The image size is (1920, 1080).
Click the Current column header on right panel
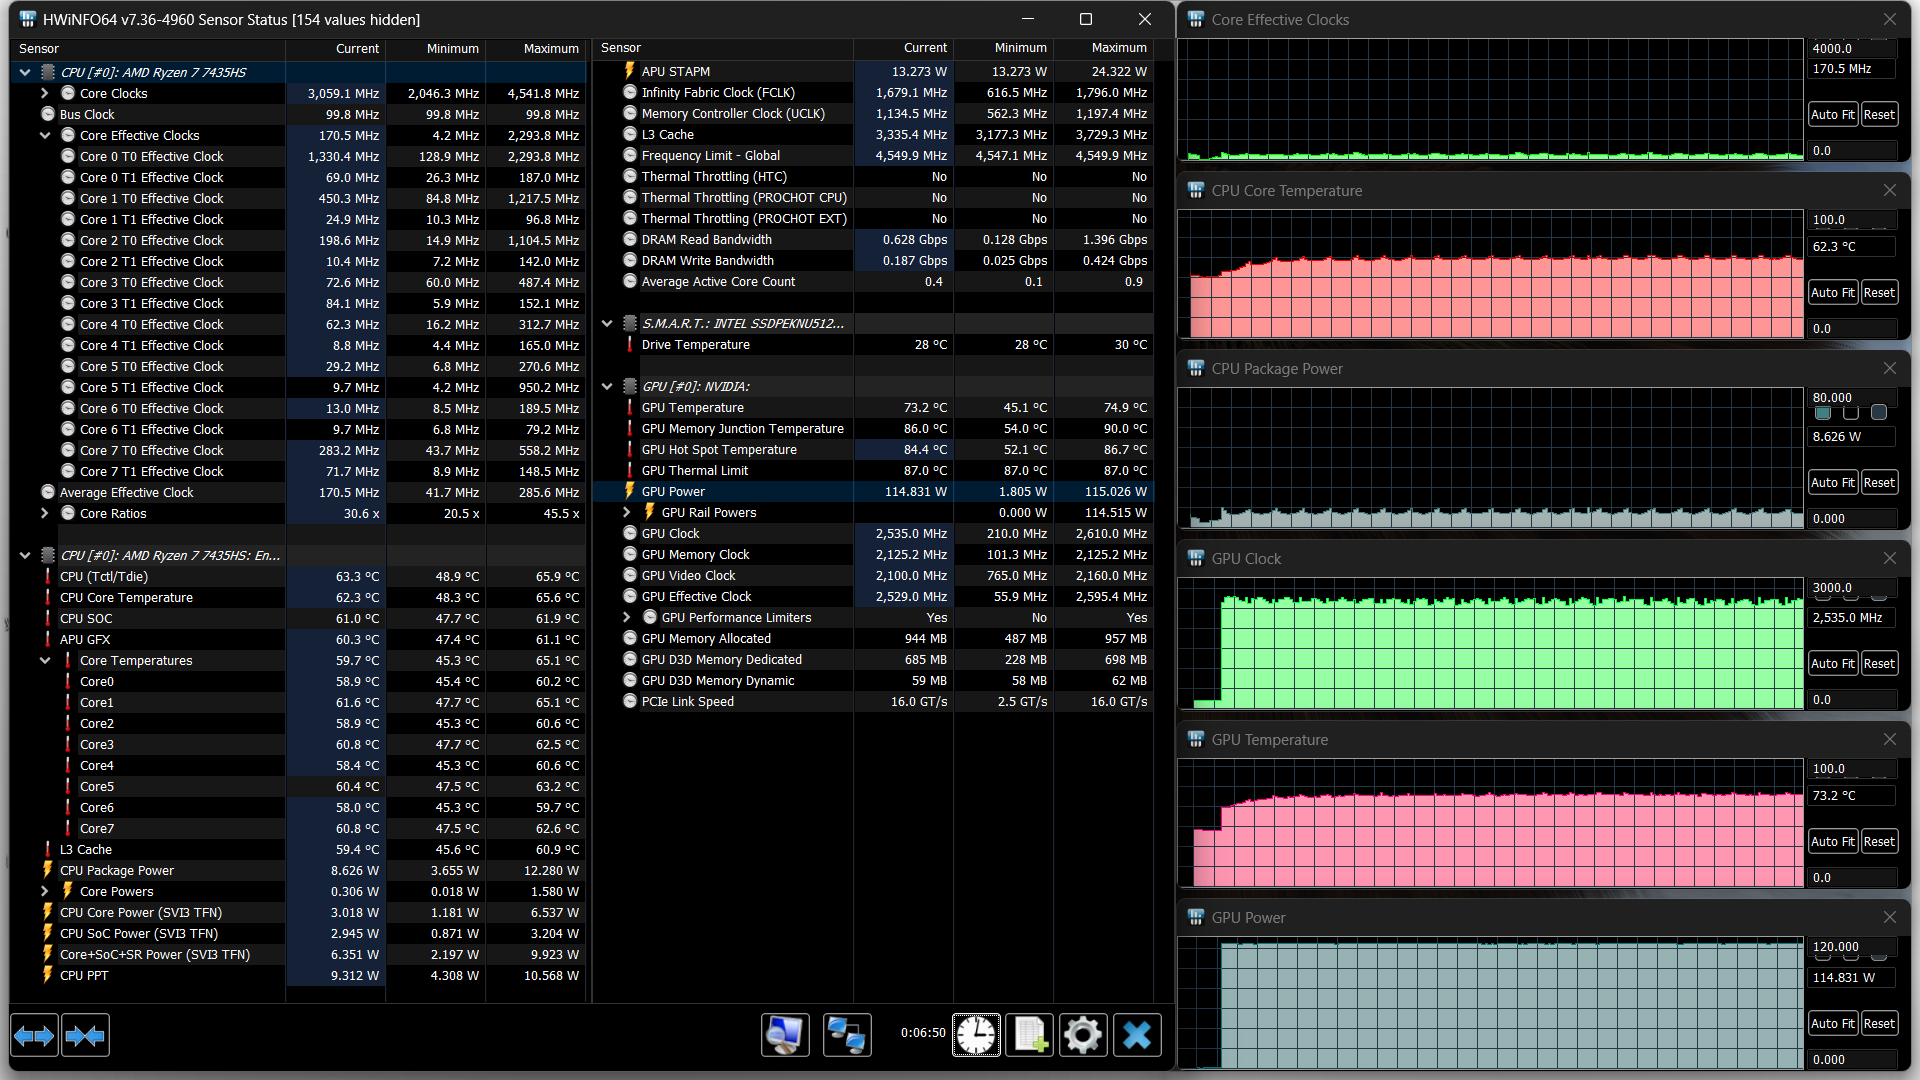[x=925, y=48]
